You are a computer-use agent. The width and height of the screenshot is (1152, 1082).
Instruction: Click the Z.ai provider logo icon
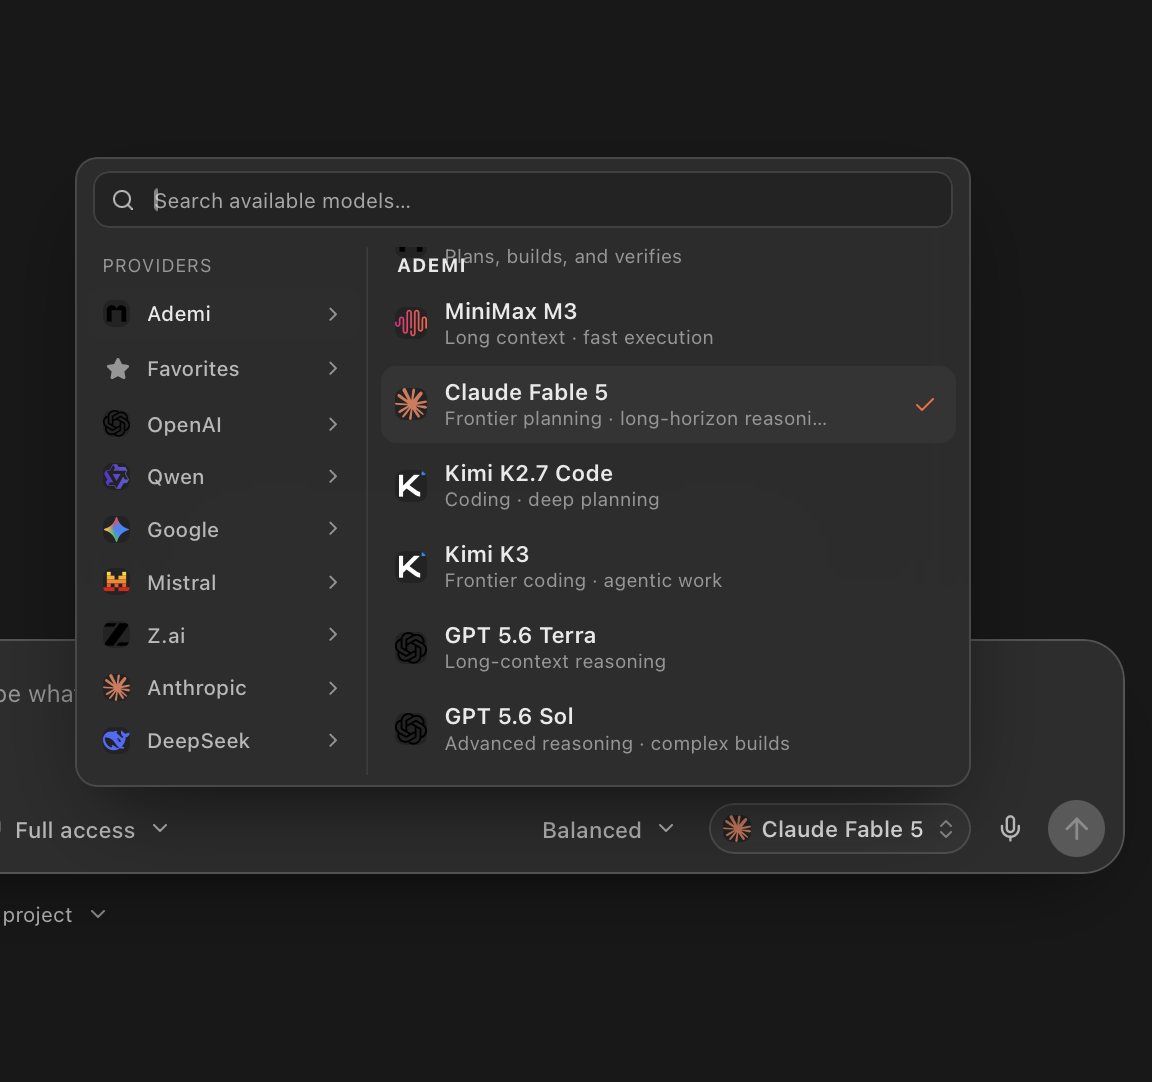tap(117, 635)
